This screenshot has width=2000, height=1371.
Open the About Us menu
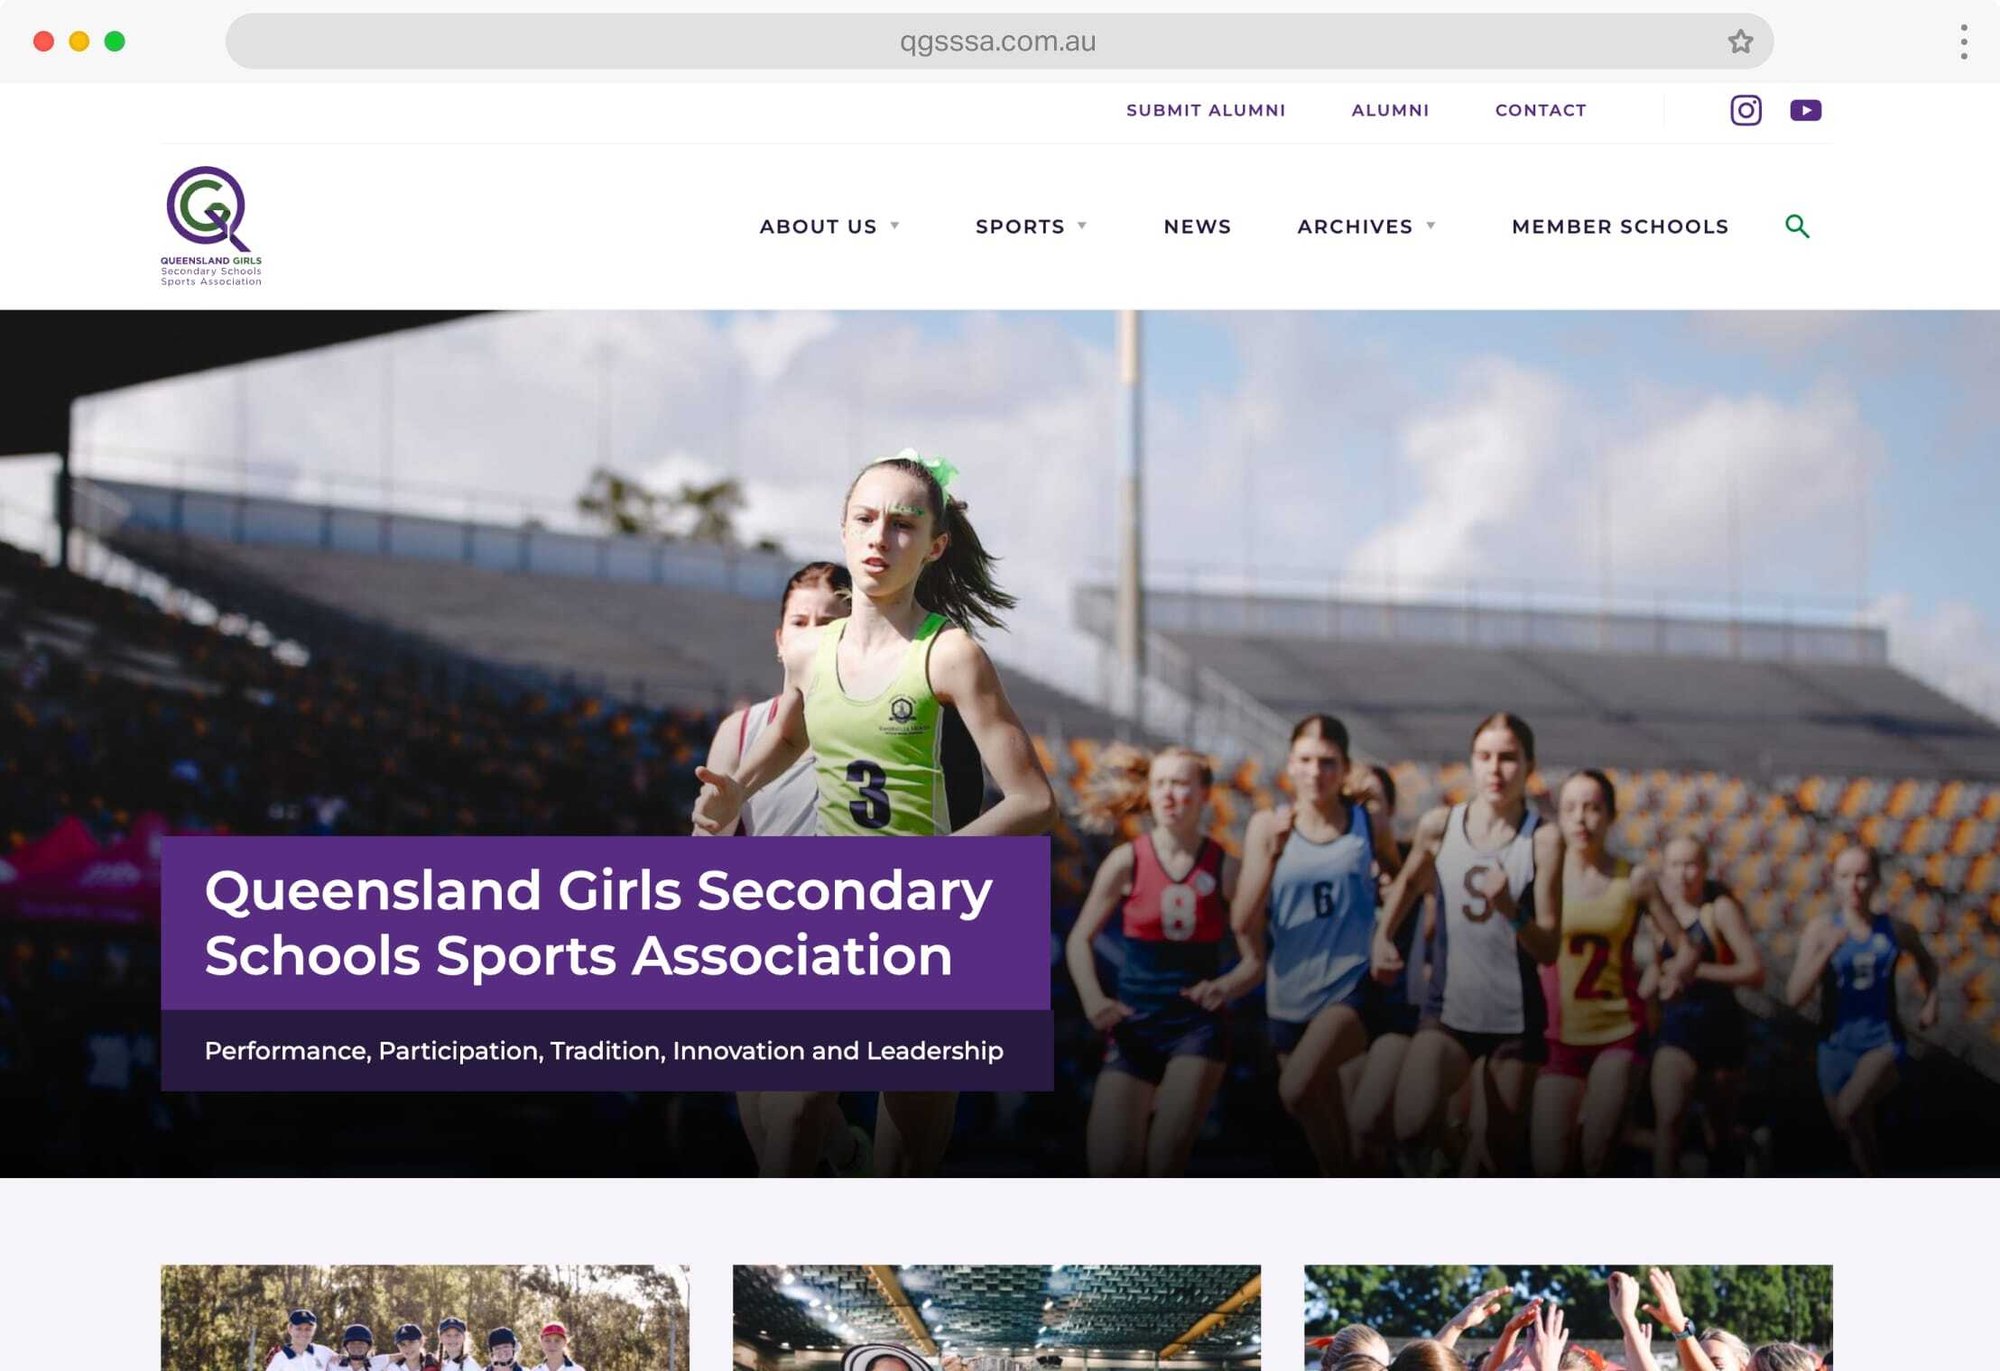point(818,227)
